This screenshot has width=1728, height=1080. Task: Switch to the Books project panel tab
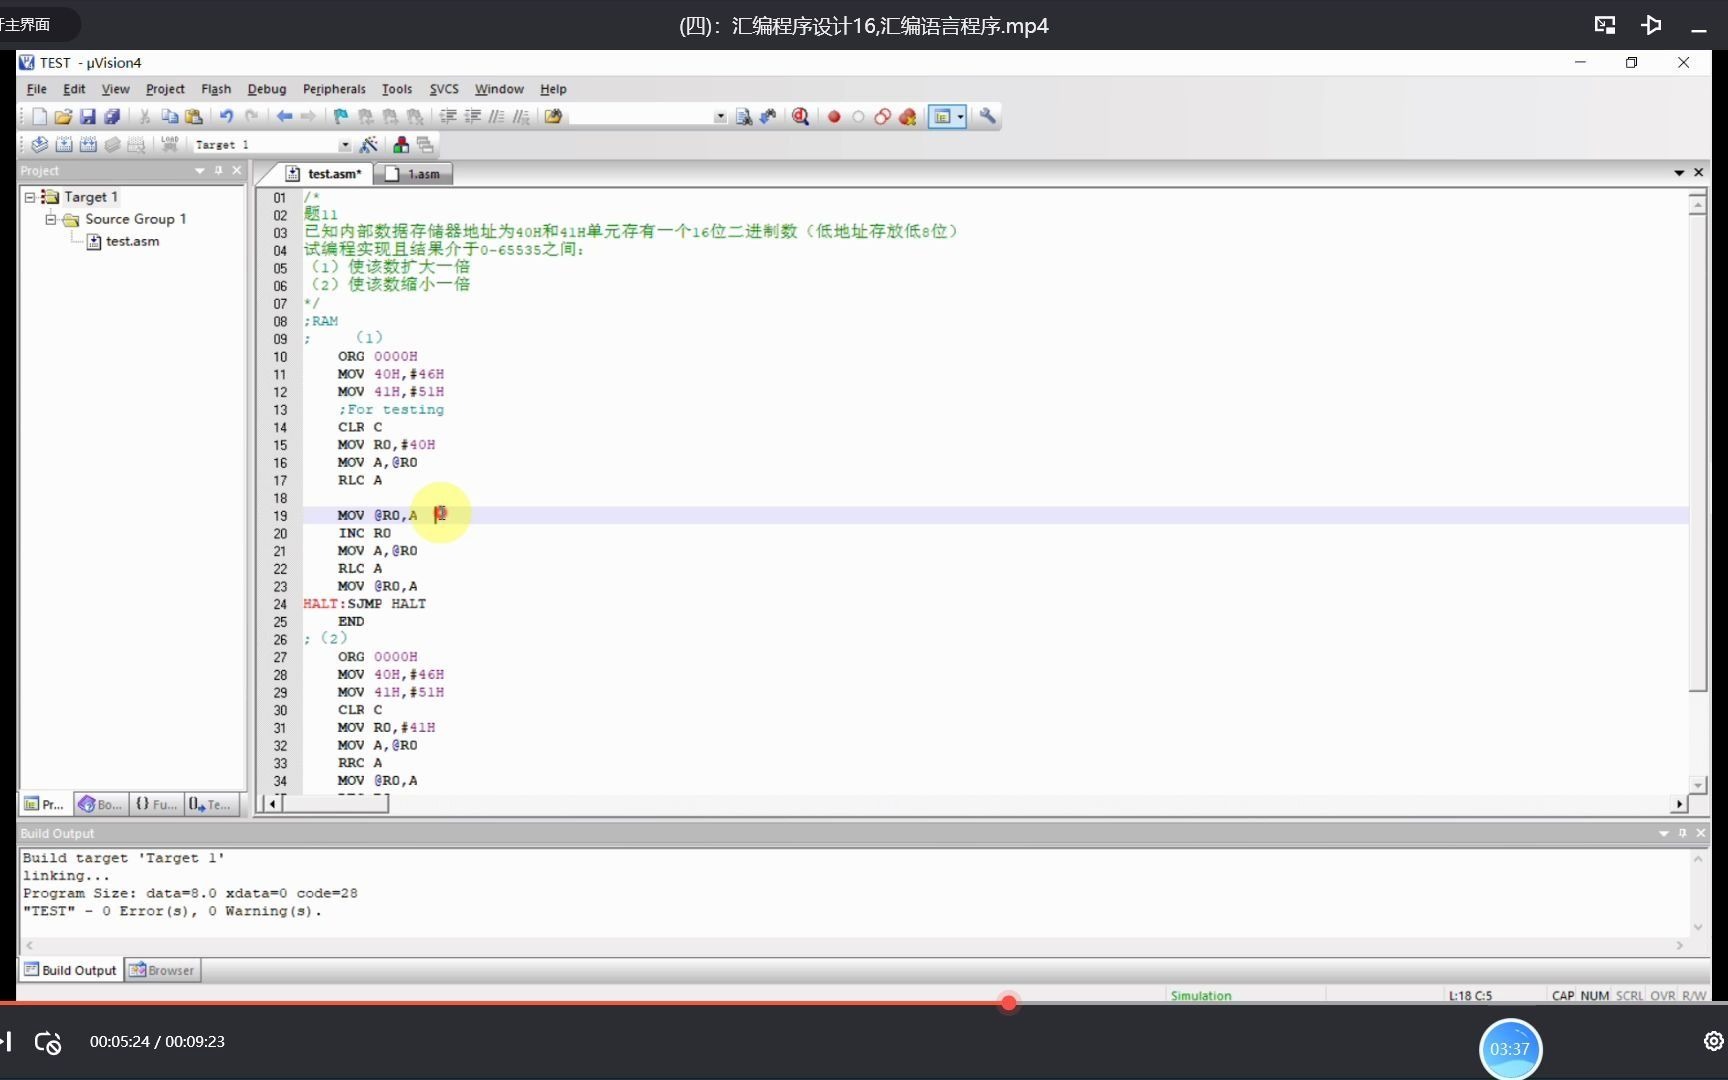point(100,804)
